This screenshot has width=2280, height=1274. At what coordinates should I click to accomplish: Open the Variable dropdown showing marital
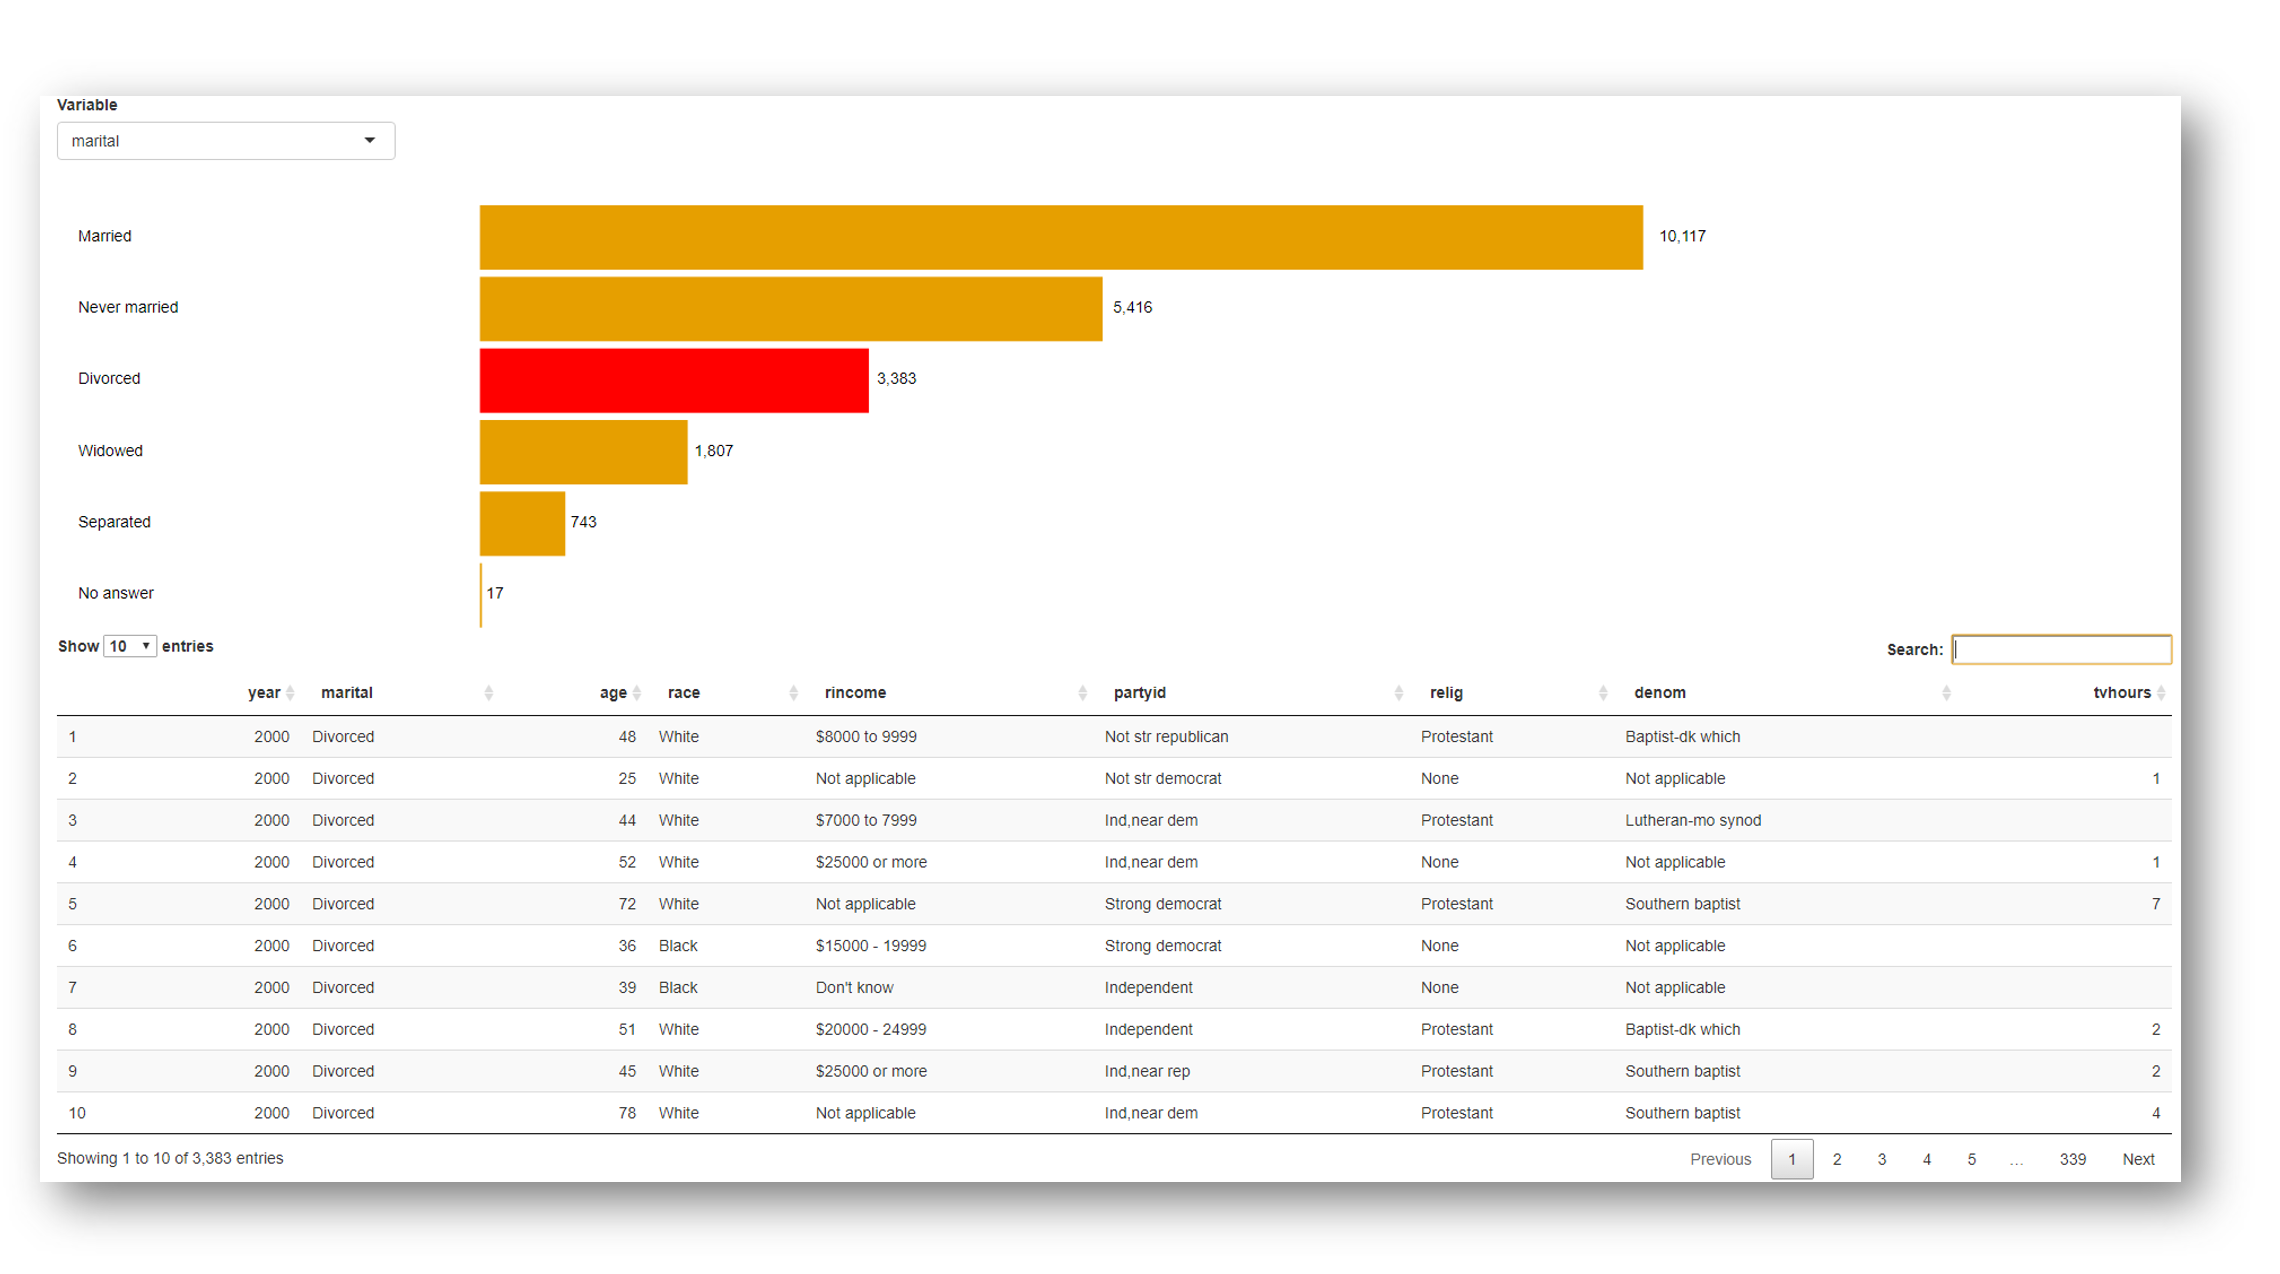[225, 140]
